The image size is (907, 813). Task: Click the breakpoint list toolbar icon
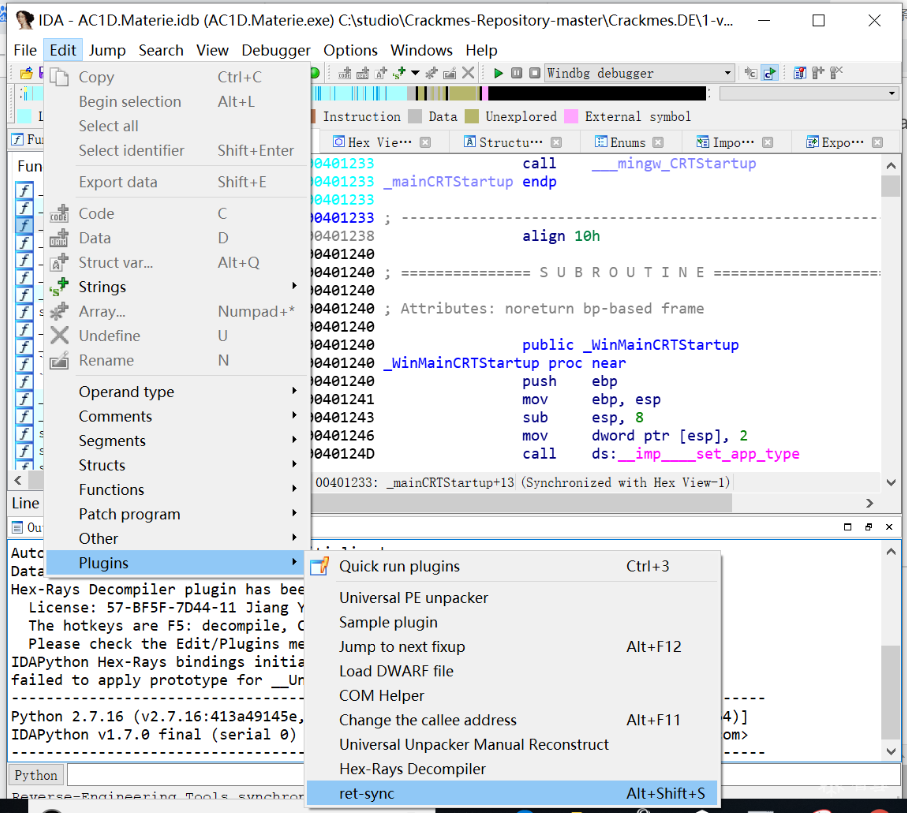point(800,73)
